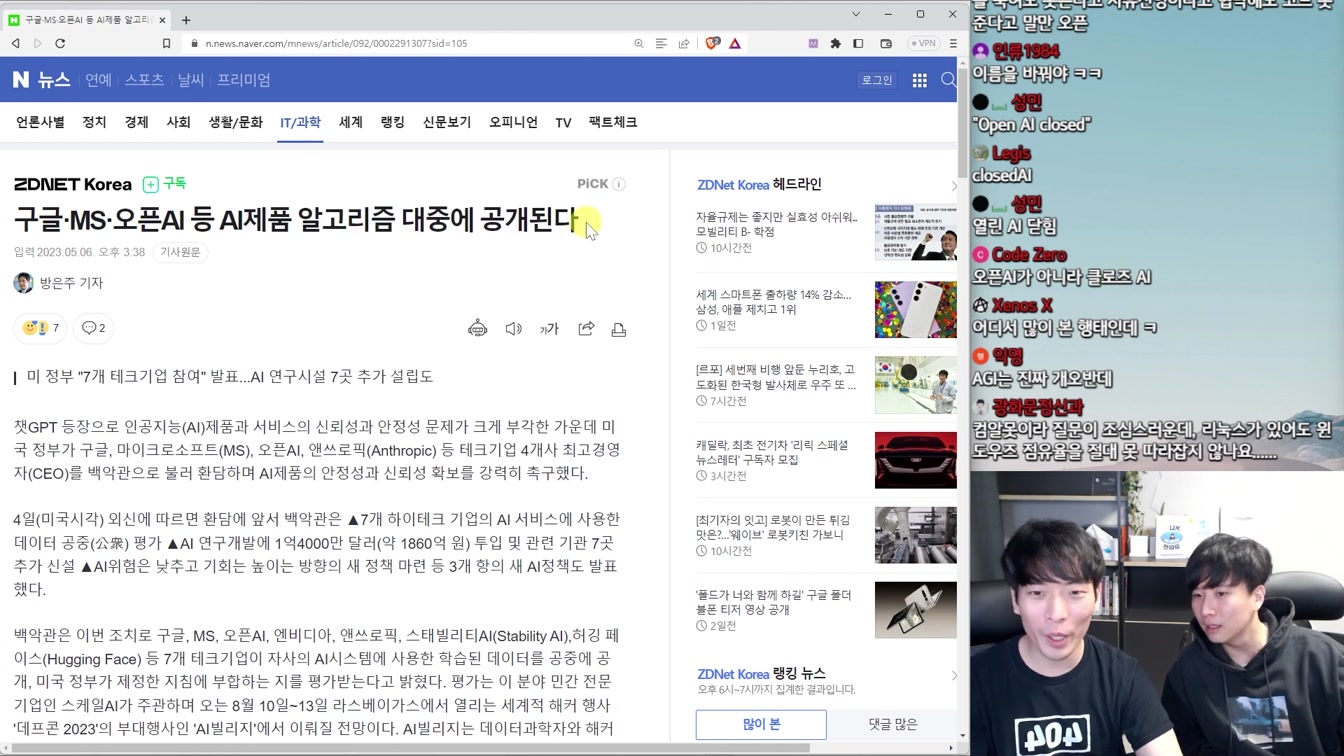
Task: Open the 스포츠 section link
Action: (144, 80)
